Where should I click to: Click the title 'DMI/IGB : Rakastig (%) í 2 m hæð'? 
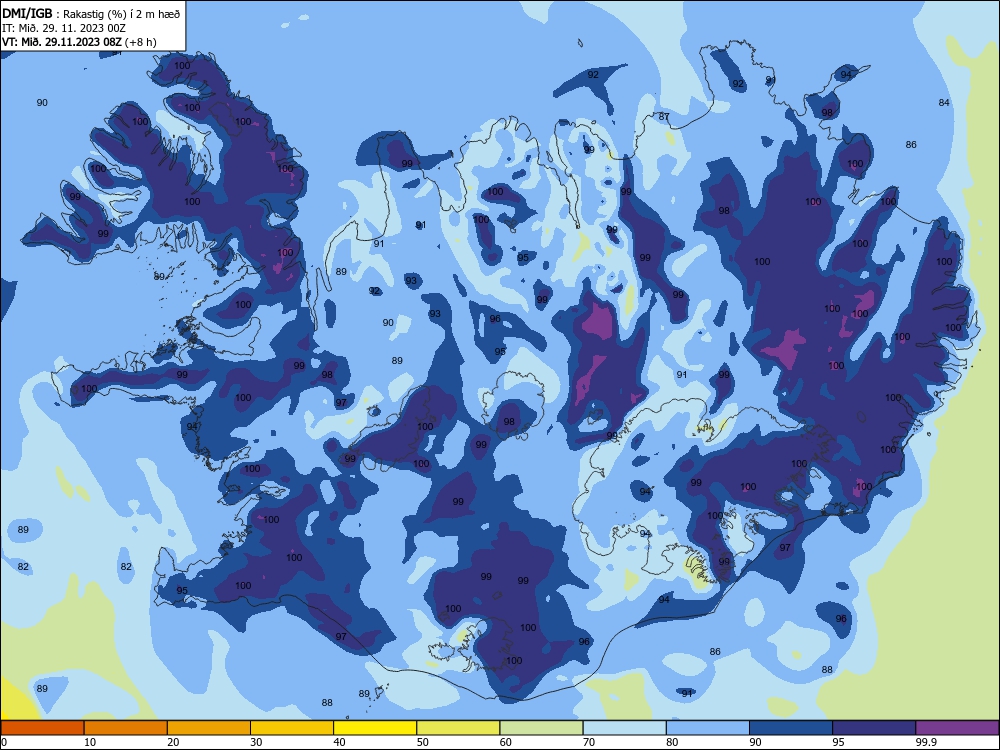pyautogui.click(x=91, y=14)
